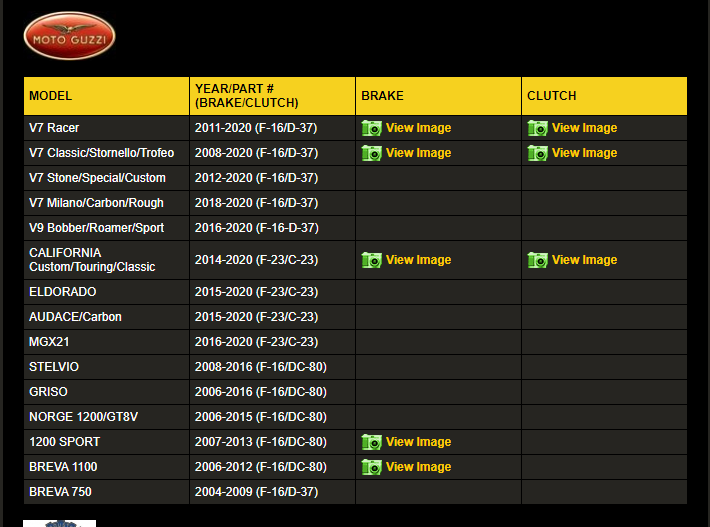710x527 pixels.
Task: Select the BREVA 1100 model cell
Action: pyautogui.click(x=106, y=467)
